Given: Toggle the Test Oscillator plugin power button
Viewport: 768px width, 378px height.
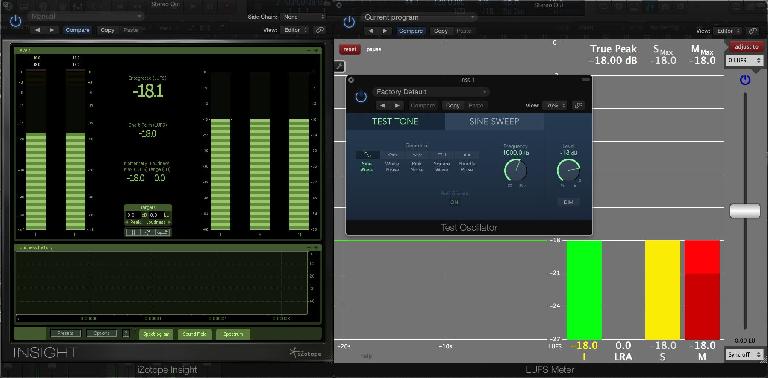Looking at the screenshot, I should pos(361,97).
